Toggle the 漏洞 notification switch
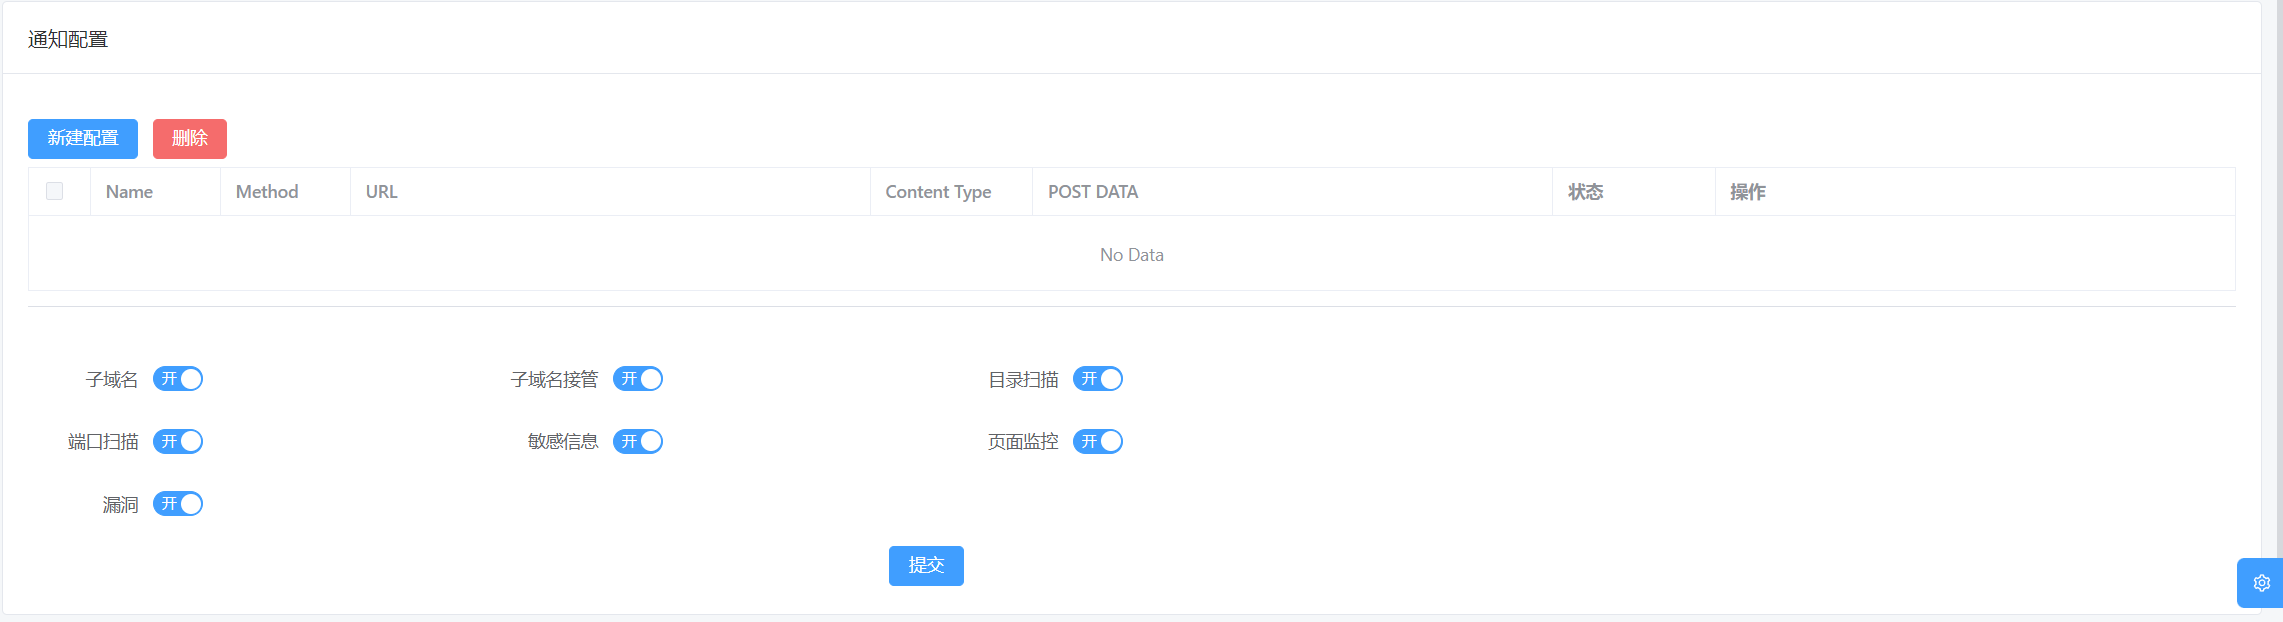 pyautogui.click(x=178, y=503)
